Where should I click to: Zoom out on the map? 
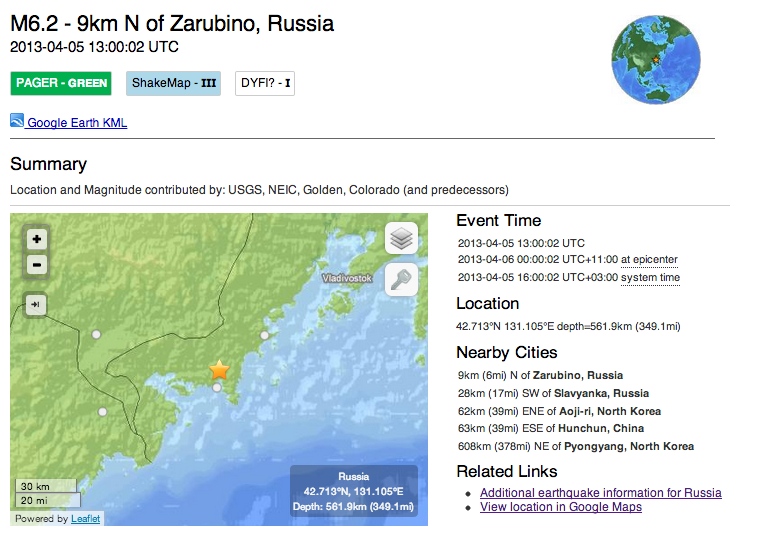point(37,265)
